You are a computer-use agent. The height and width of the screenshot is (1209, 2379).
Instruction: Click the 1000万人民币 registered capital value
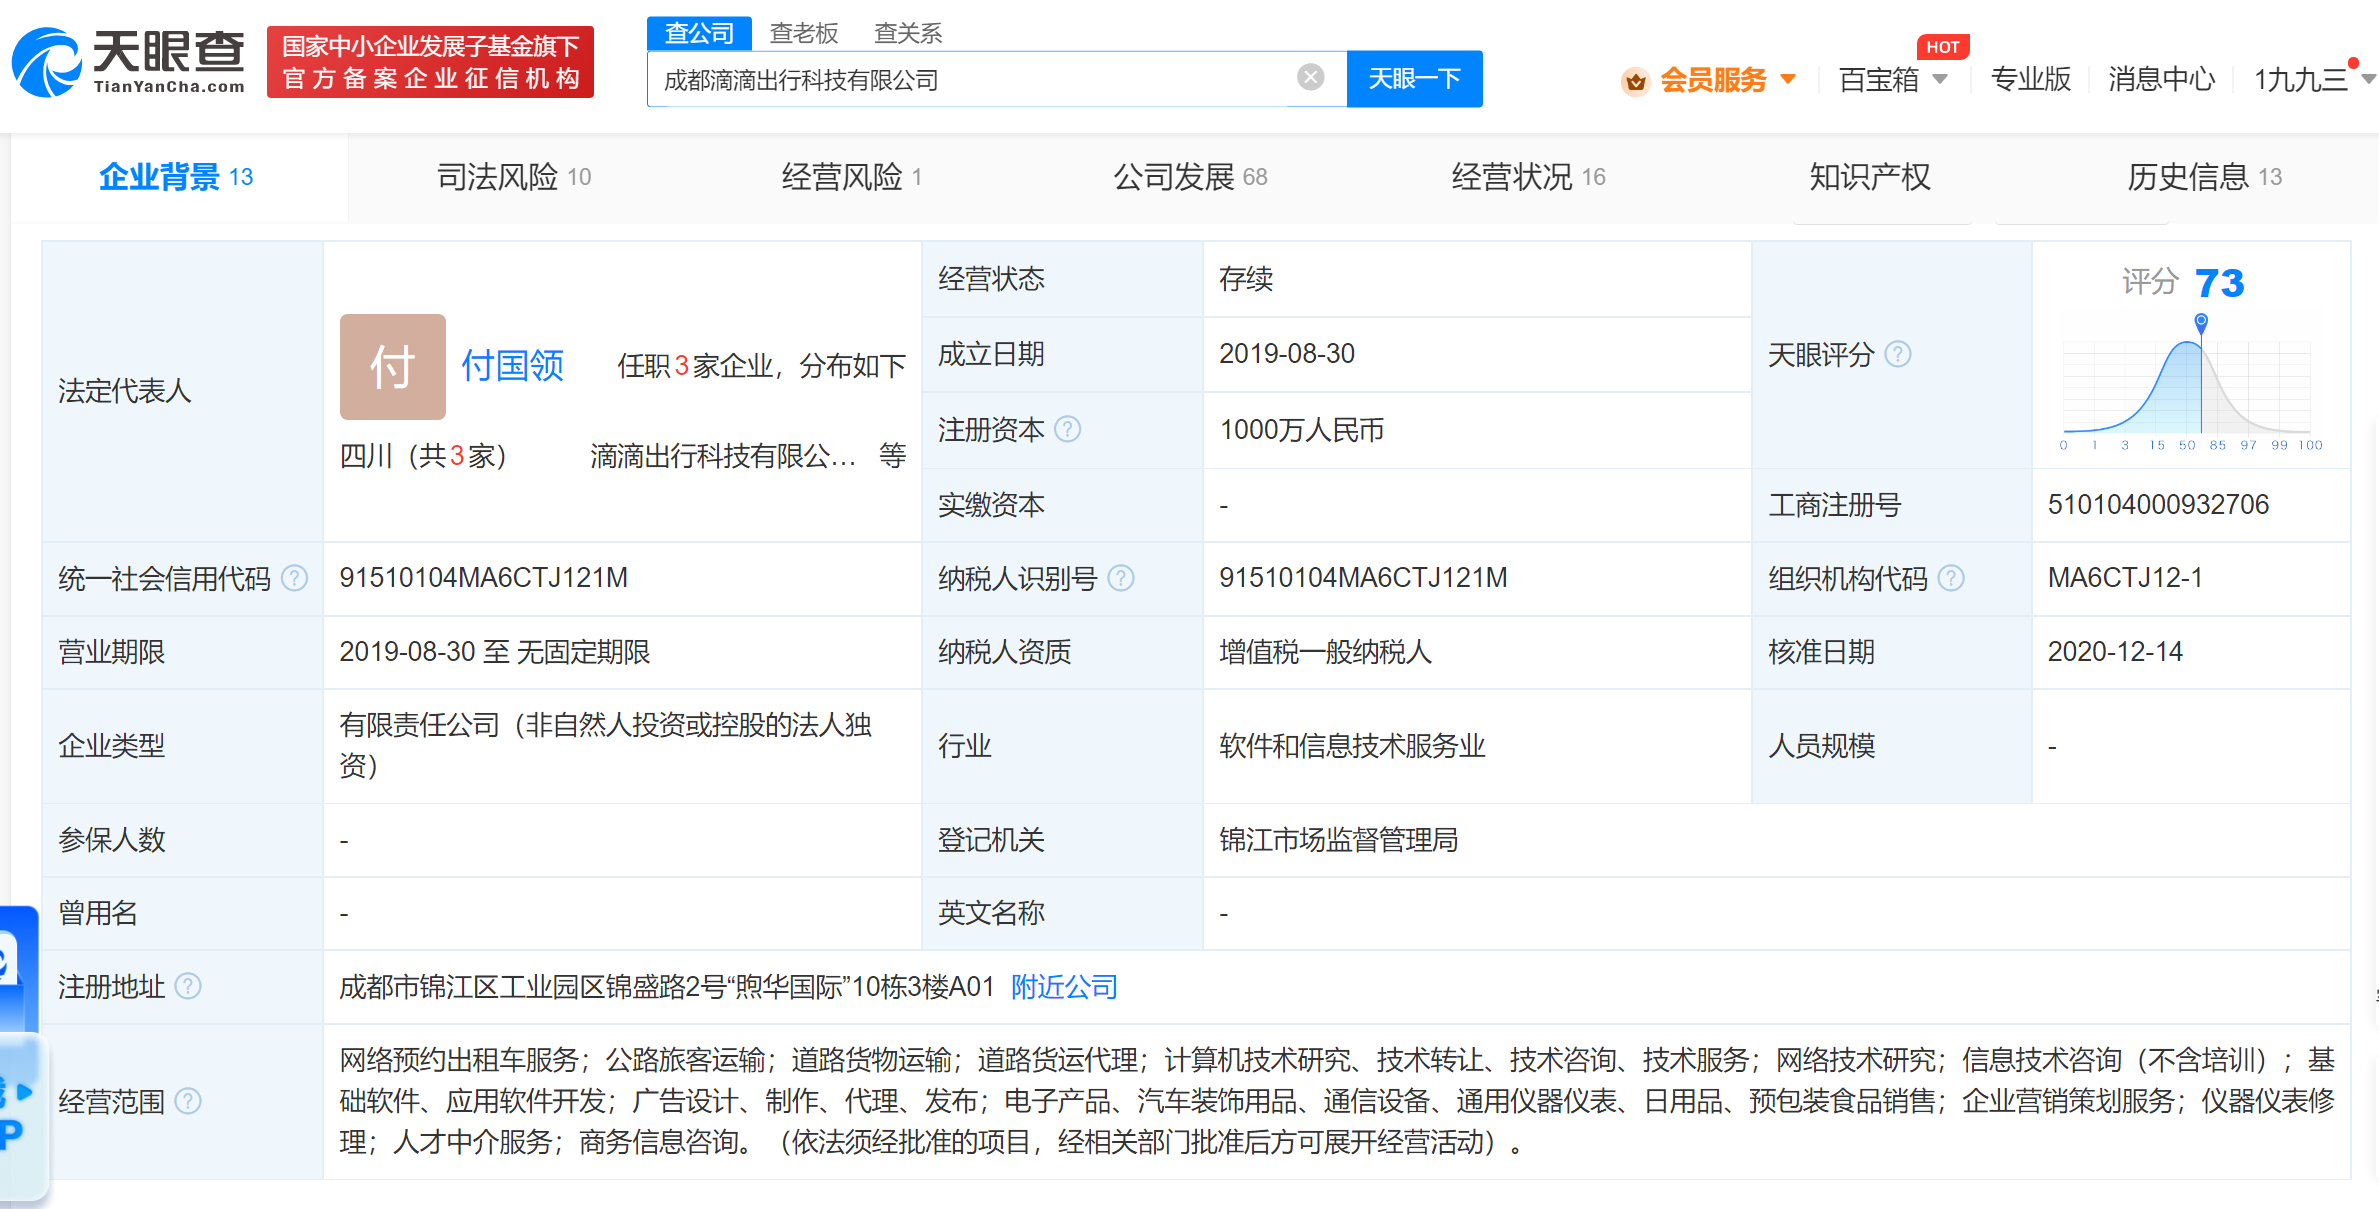[1302, 430]
